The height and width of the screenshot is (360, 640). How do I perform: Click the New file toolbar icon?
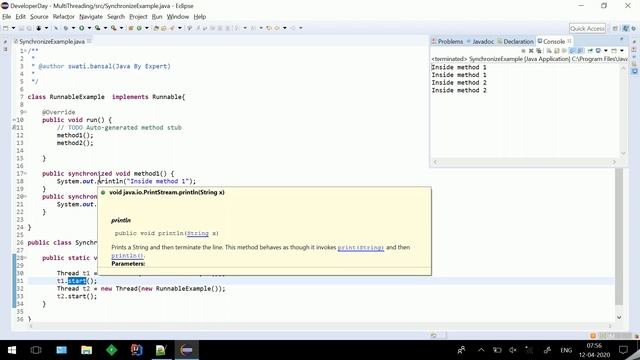pos(5,28)
